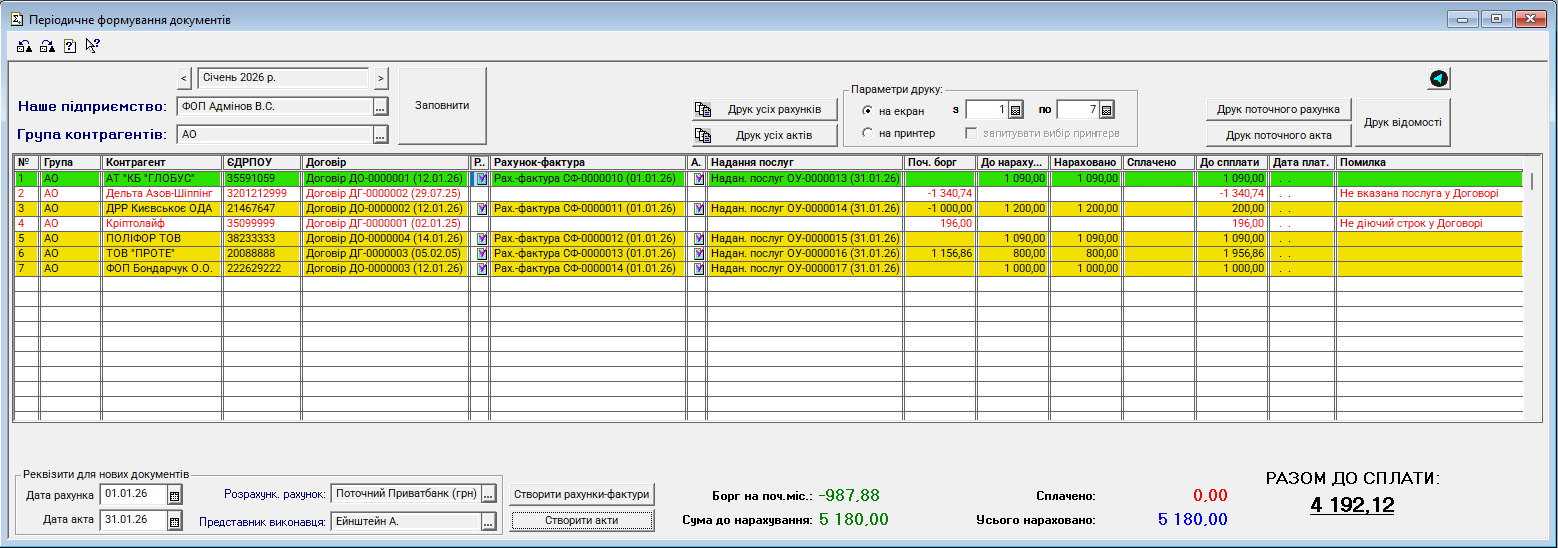
Task: Open calculator icon beside the 'по' field
Action: click(1106, 110)
